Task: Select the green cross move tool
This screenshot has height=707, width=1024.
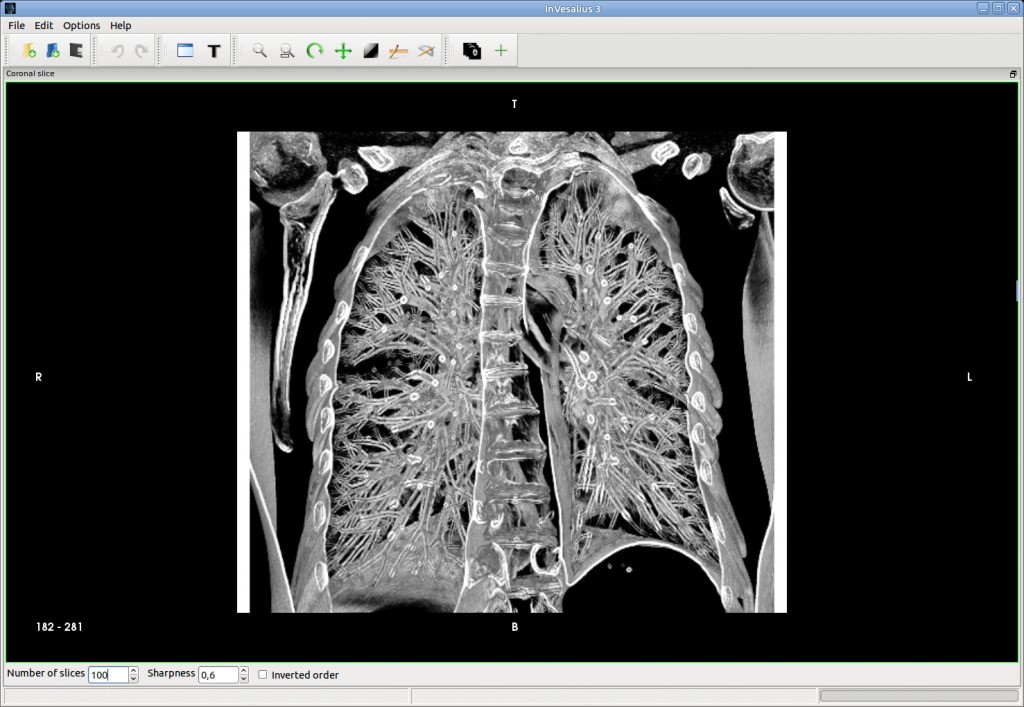Action: coord(343,51)
